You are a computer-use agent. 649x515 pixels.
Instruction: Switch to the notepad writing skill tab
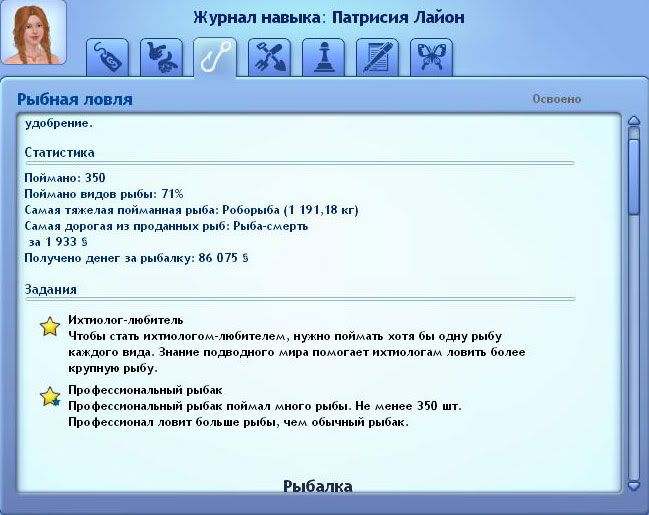[x=377, y=58]
